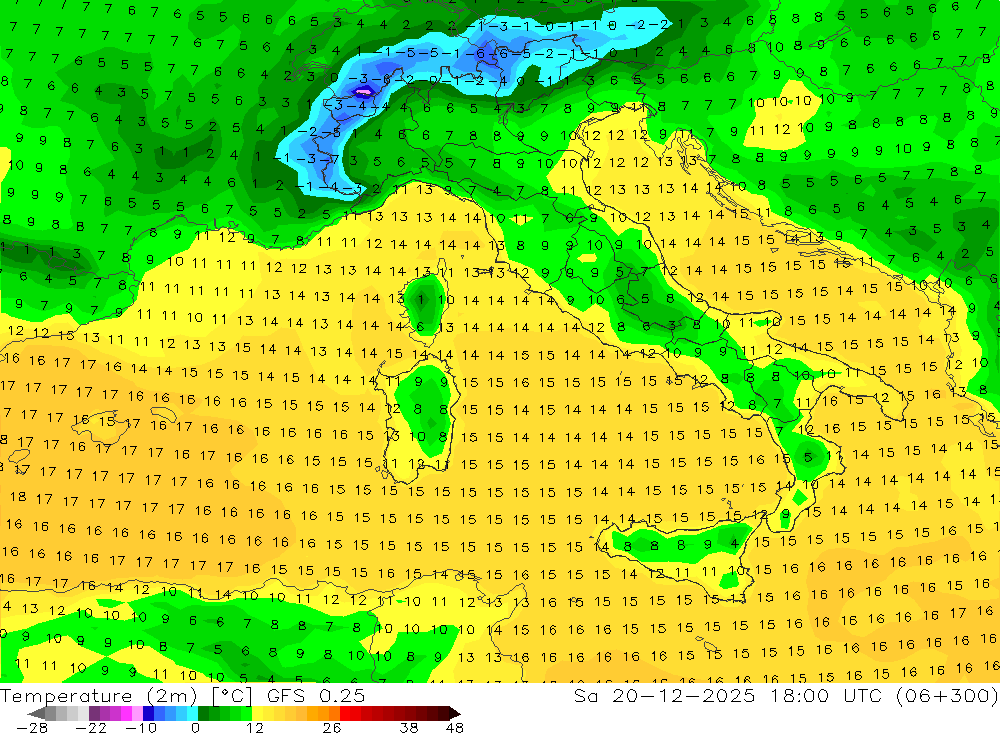
Task: Click the dark maroon right arrow end of color scale
Action: (x=455, y=713)
